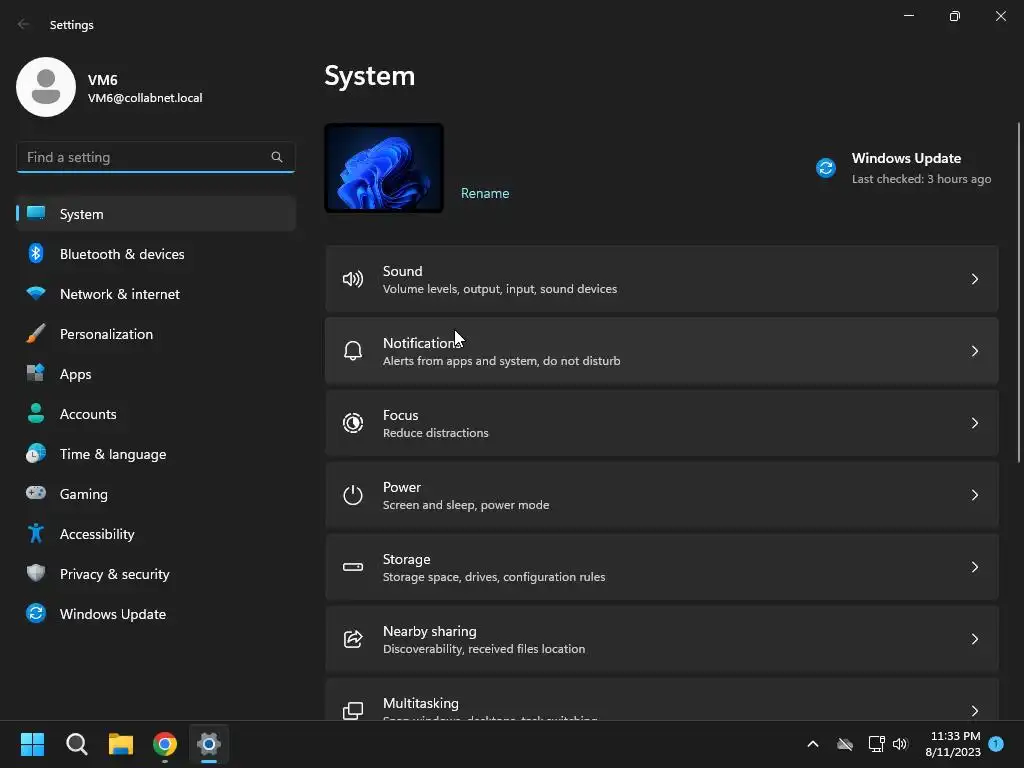This screenshot has width=1024, height=768.
Task: Expand Storage settings chevron
Action: (x=974, y=566)
